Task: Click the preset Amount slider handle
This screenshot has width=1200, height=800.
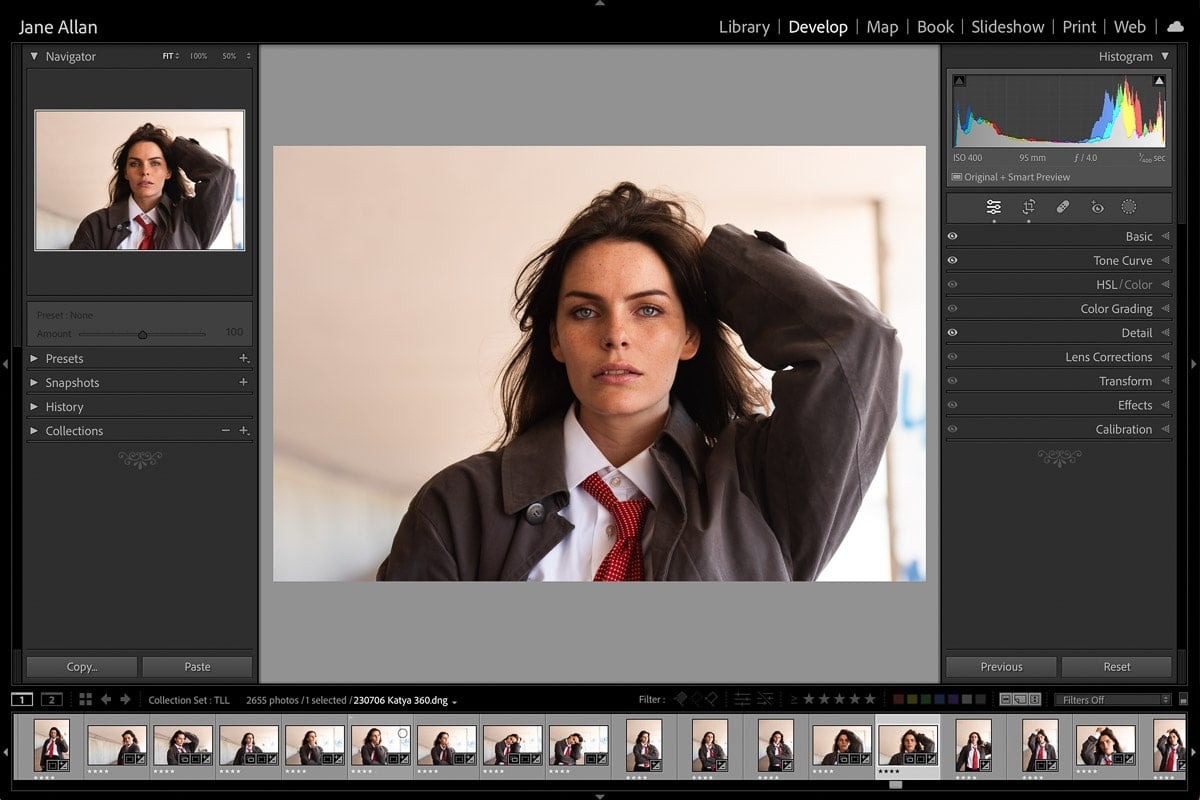Action: 142,334
